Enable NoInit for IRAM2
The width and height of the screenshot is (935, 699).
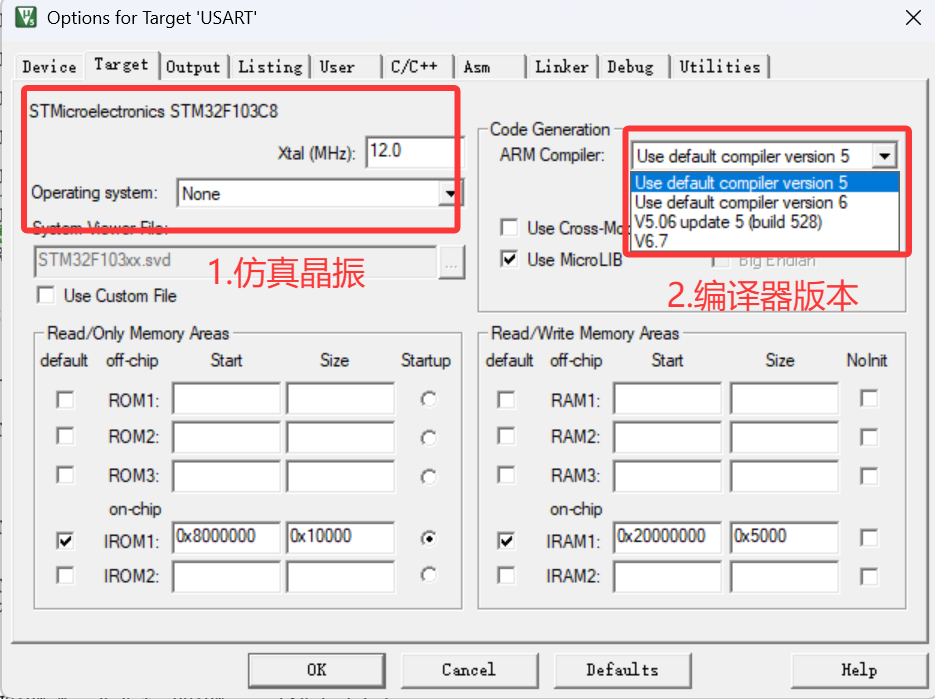(x=869, y=577)
